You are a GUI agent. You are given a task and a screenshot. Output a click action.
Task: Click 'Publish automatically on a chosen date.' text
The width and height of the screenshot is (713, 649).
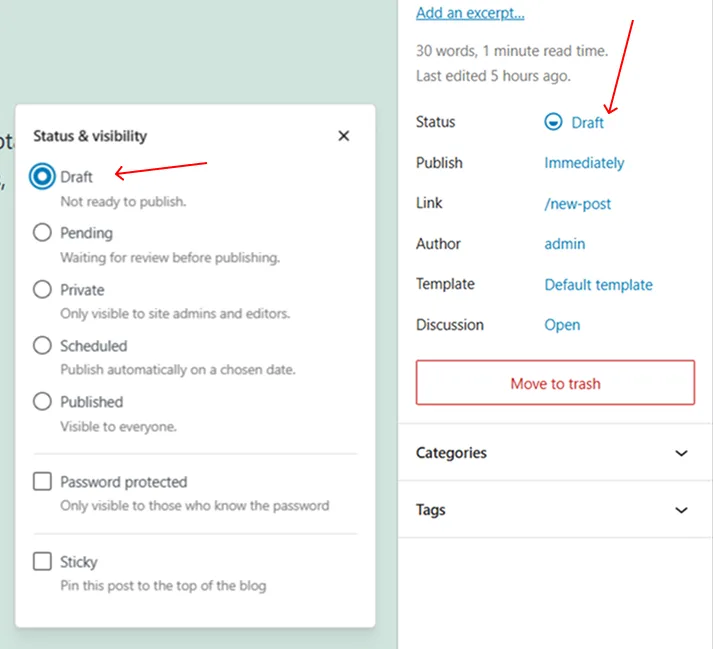pos(178,369)
